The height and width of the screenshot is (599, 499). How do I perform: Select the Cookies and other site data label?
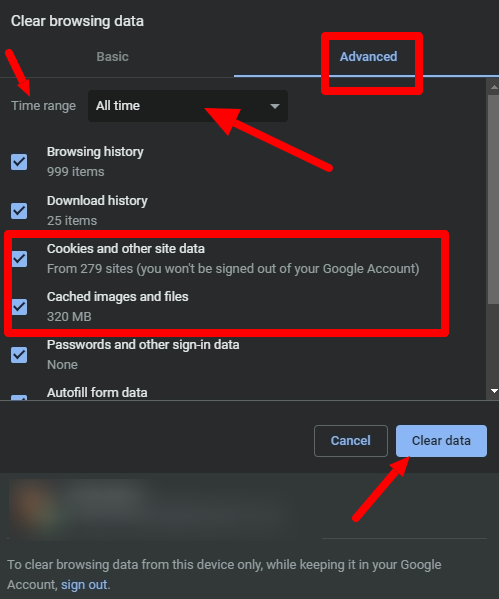click(126, 249)
